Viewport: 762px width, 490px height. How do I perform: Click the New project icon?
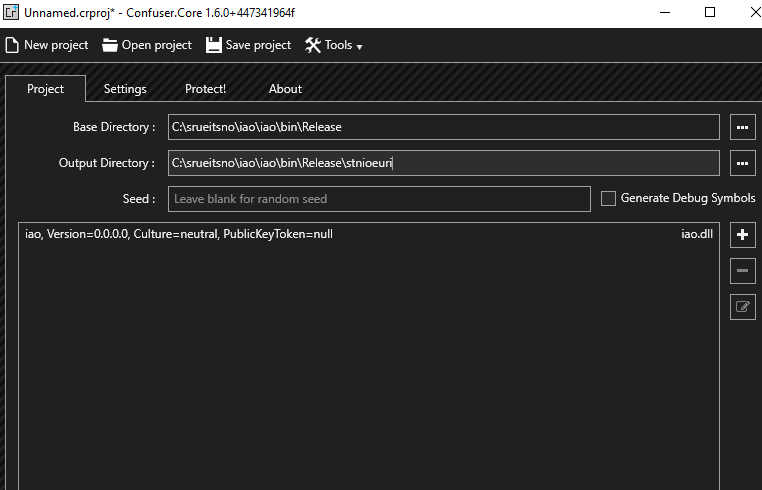coord(12,45)
